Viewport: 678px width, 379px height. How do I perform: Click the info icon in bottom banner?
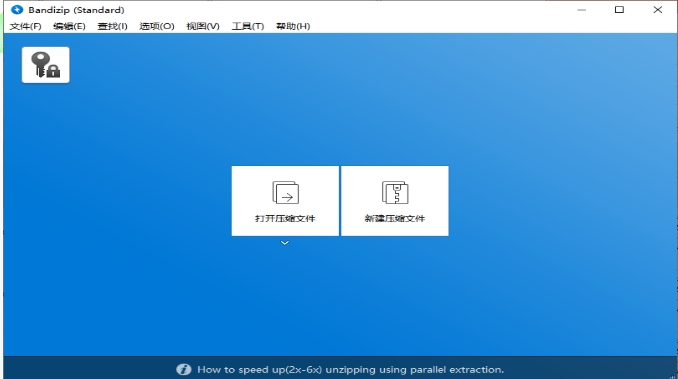[x=183, y=369]
